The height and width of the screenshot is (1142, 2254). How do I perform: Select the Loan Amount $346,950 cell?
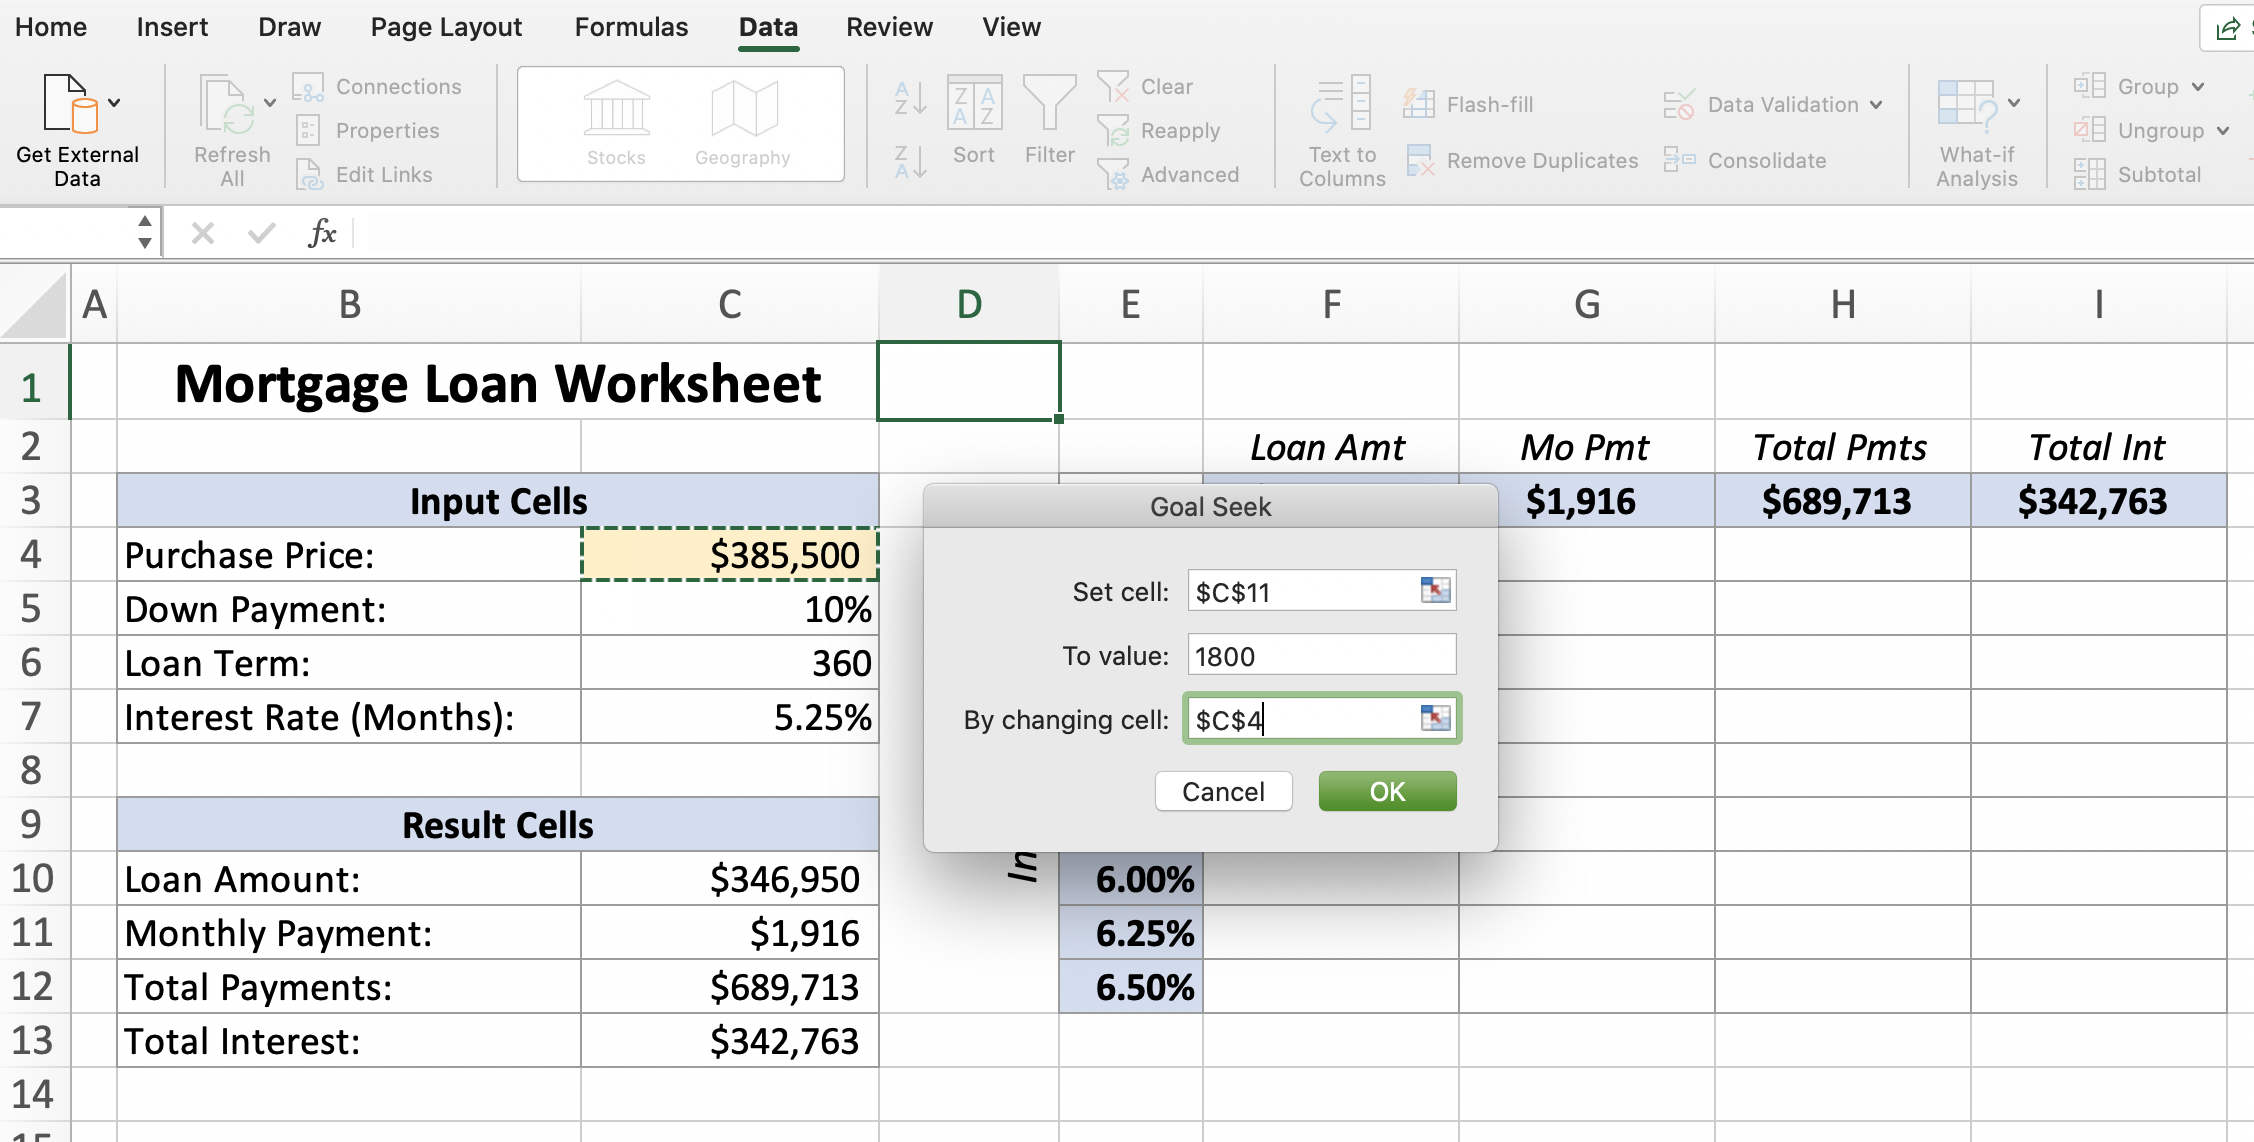(x=730, y=878)
